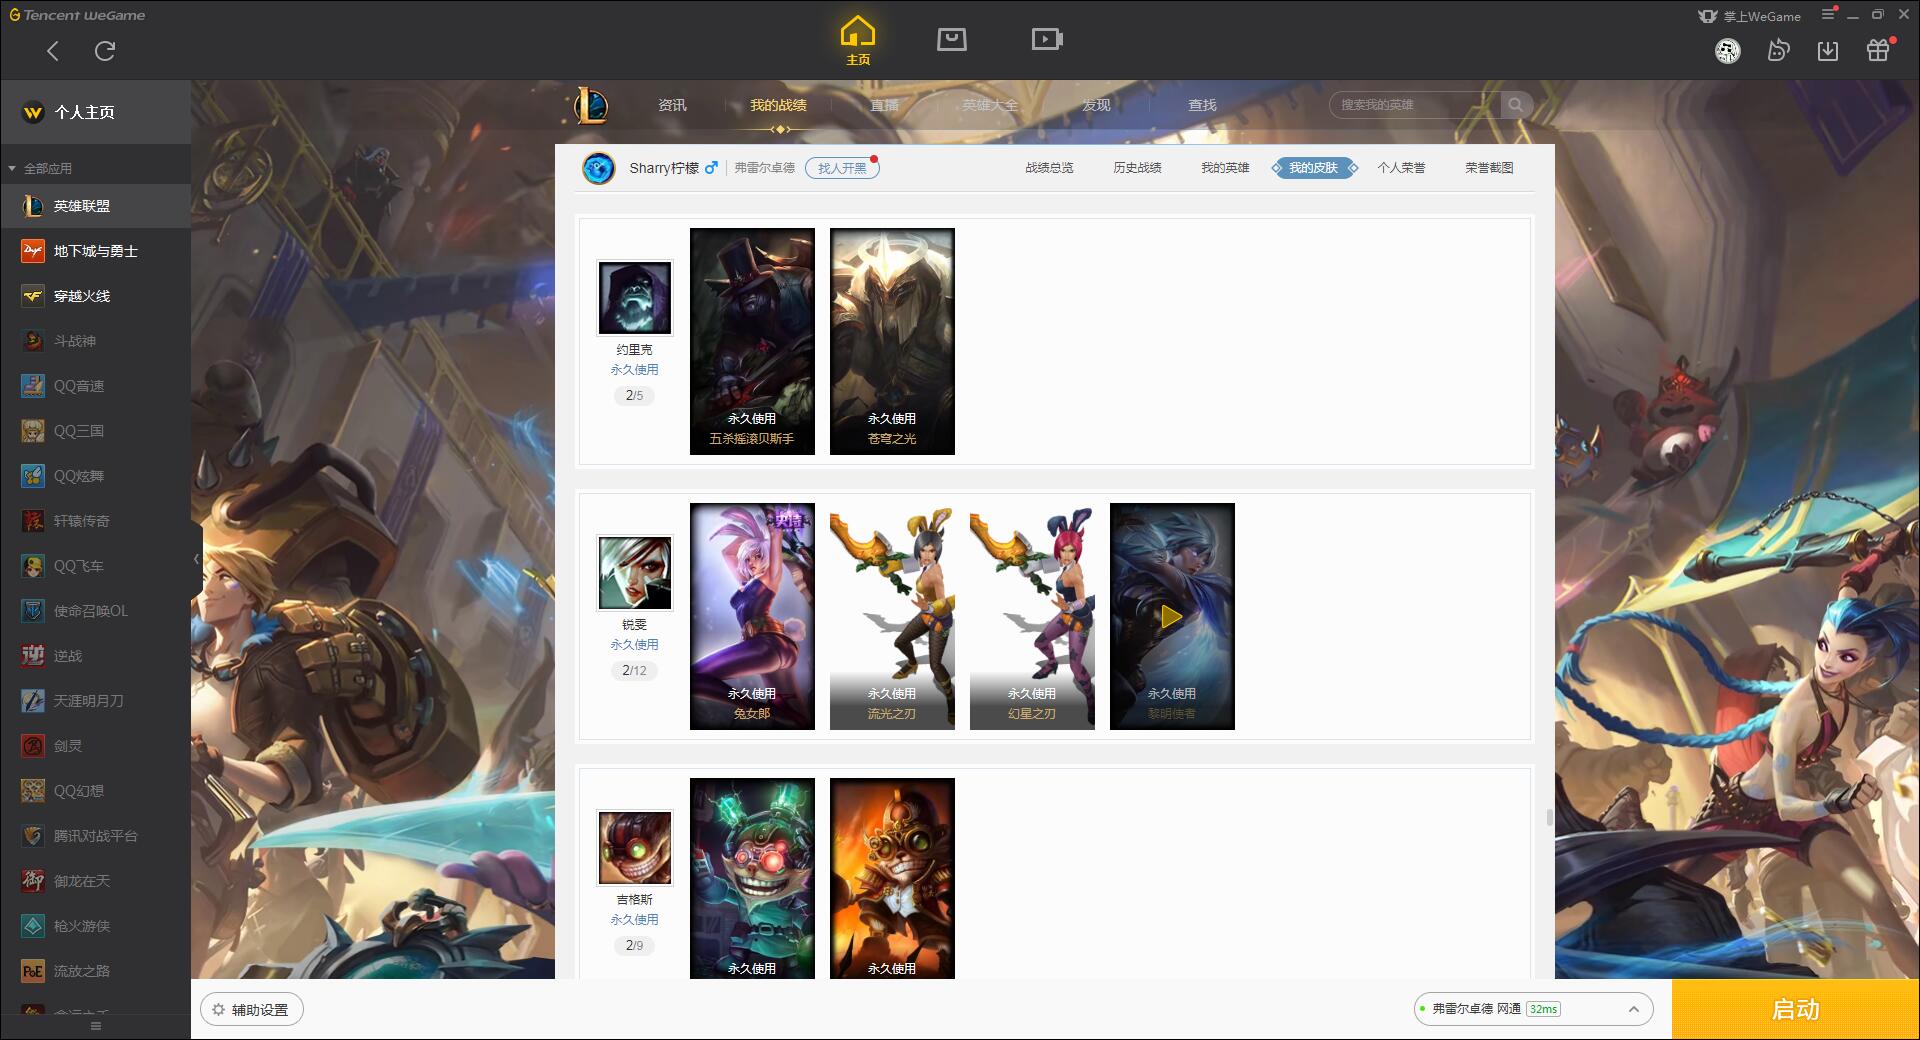Image resolution: width=1920 pixels, height=1040 pixels.
Task: Switch to the 直播 tab
Action: tap(884, 105)
